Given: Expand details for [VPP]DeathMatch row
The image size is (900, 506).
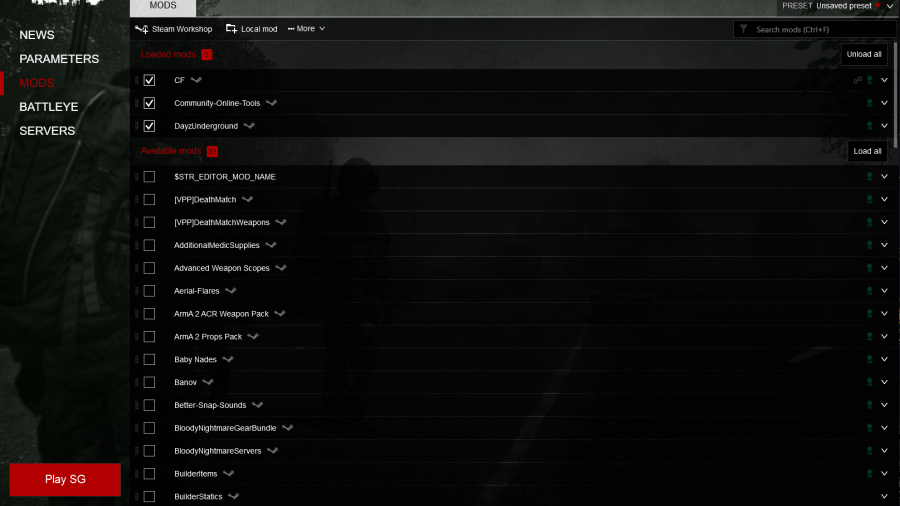Looking at the screenshot, I should tap(885, 200).
